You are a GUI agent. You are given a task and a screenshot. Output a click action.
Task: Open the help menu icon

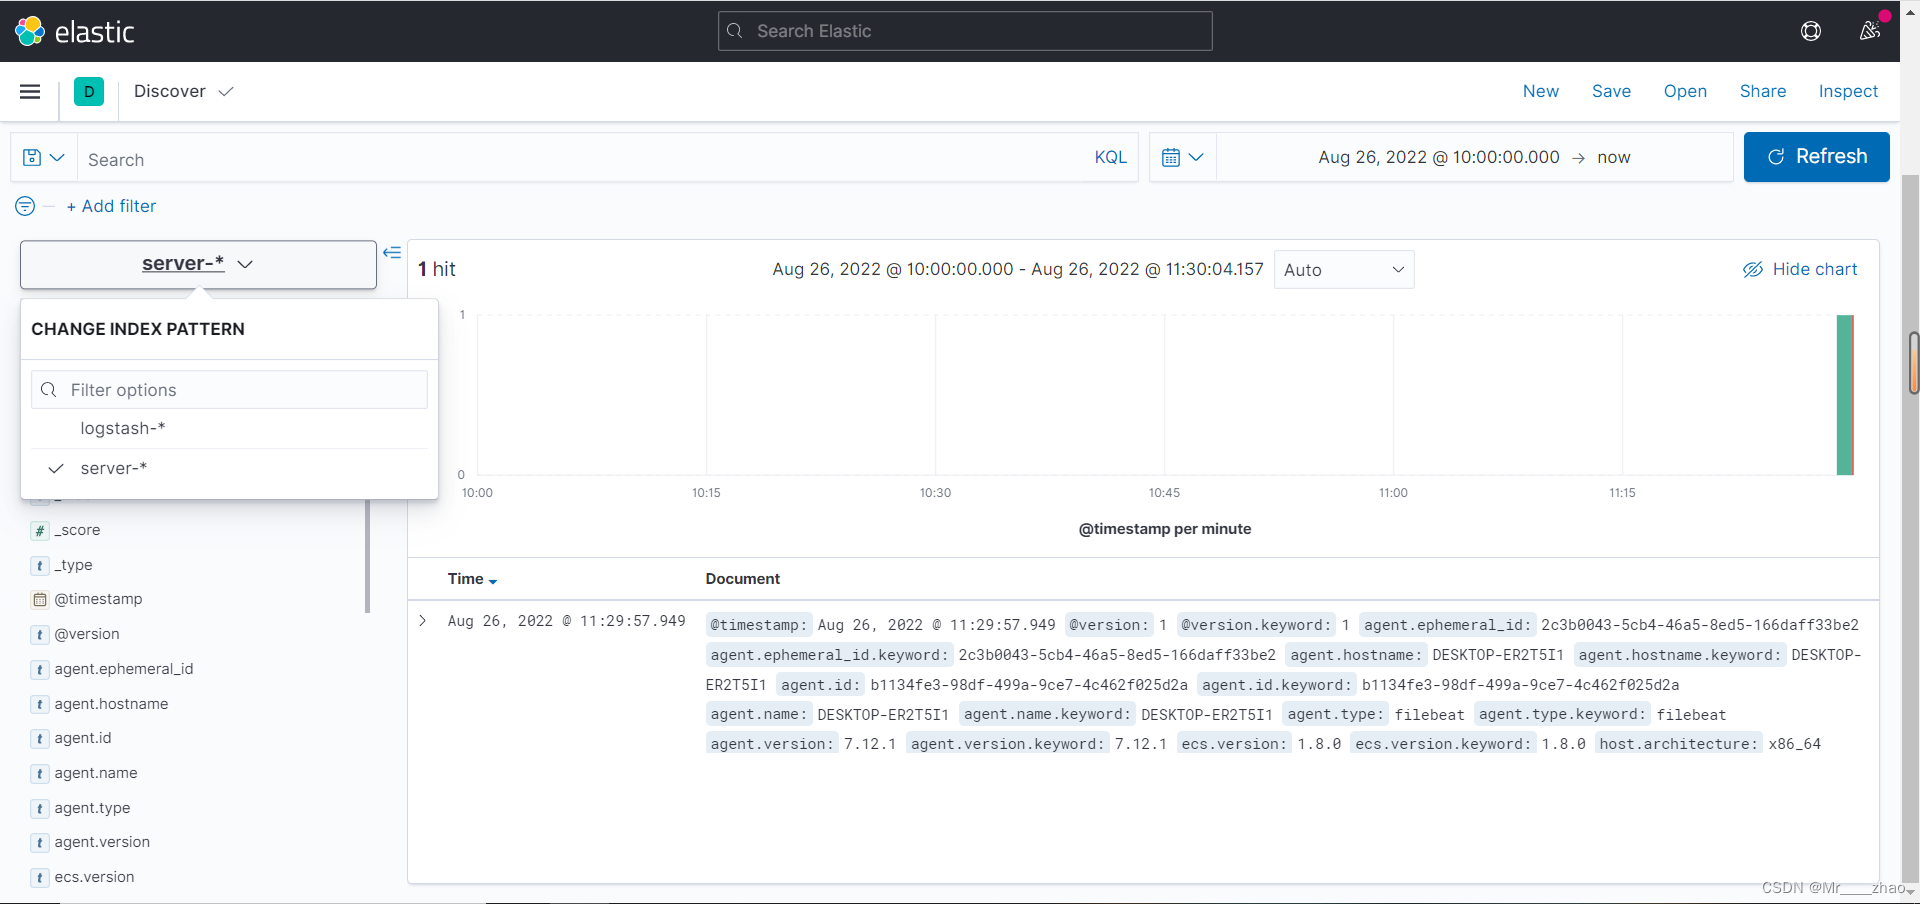pos(1811,31)
